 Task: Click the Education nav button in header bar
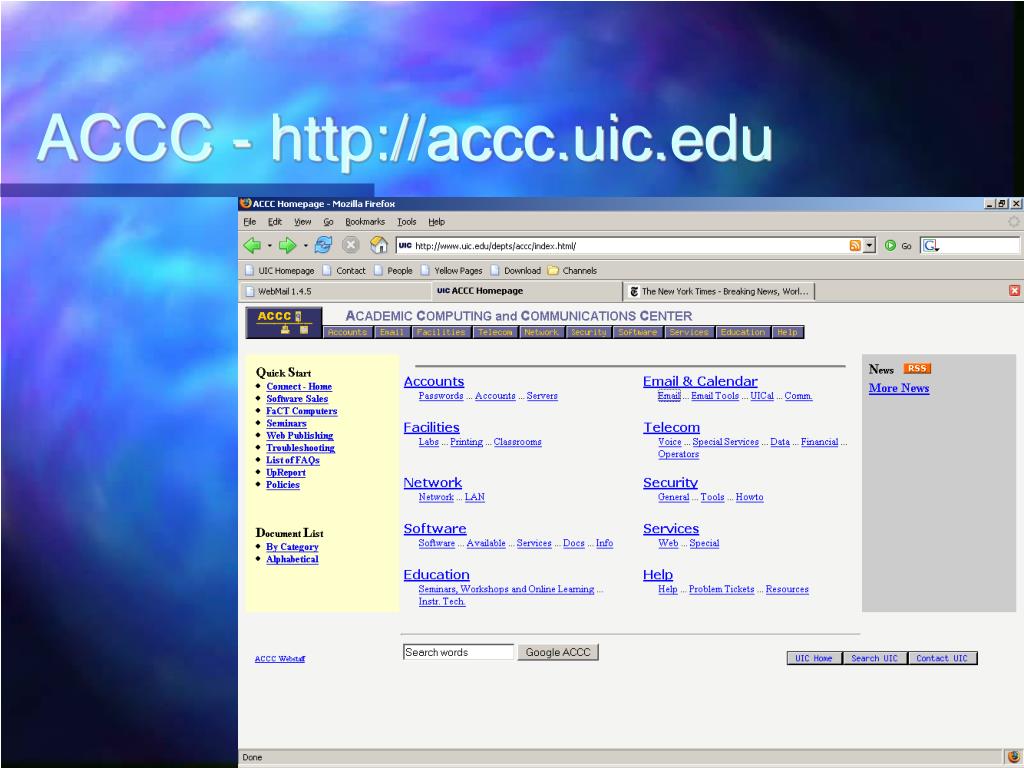(x=743, y=332)
